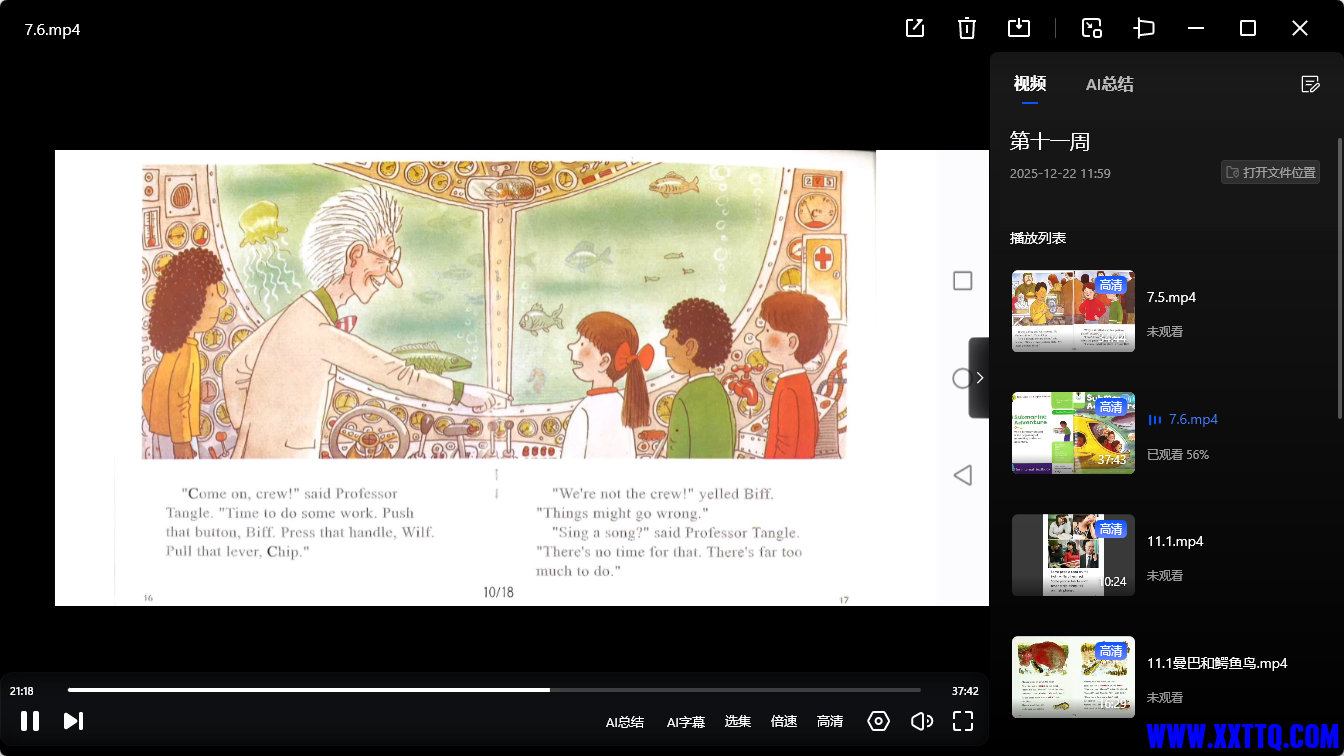
Task: Switch to the AI总结 tab
Action: (x=1110, y=84)
